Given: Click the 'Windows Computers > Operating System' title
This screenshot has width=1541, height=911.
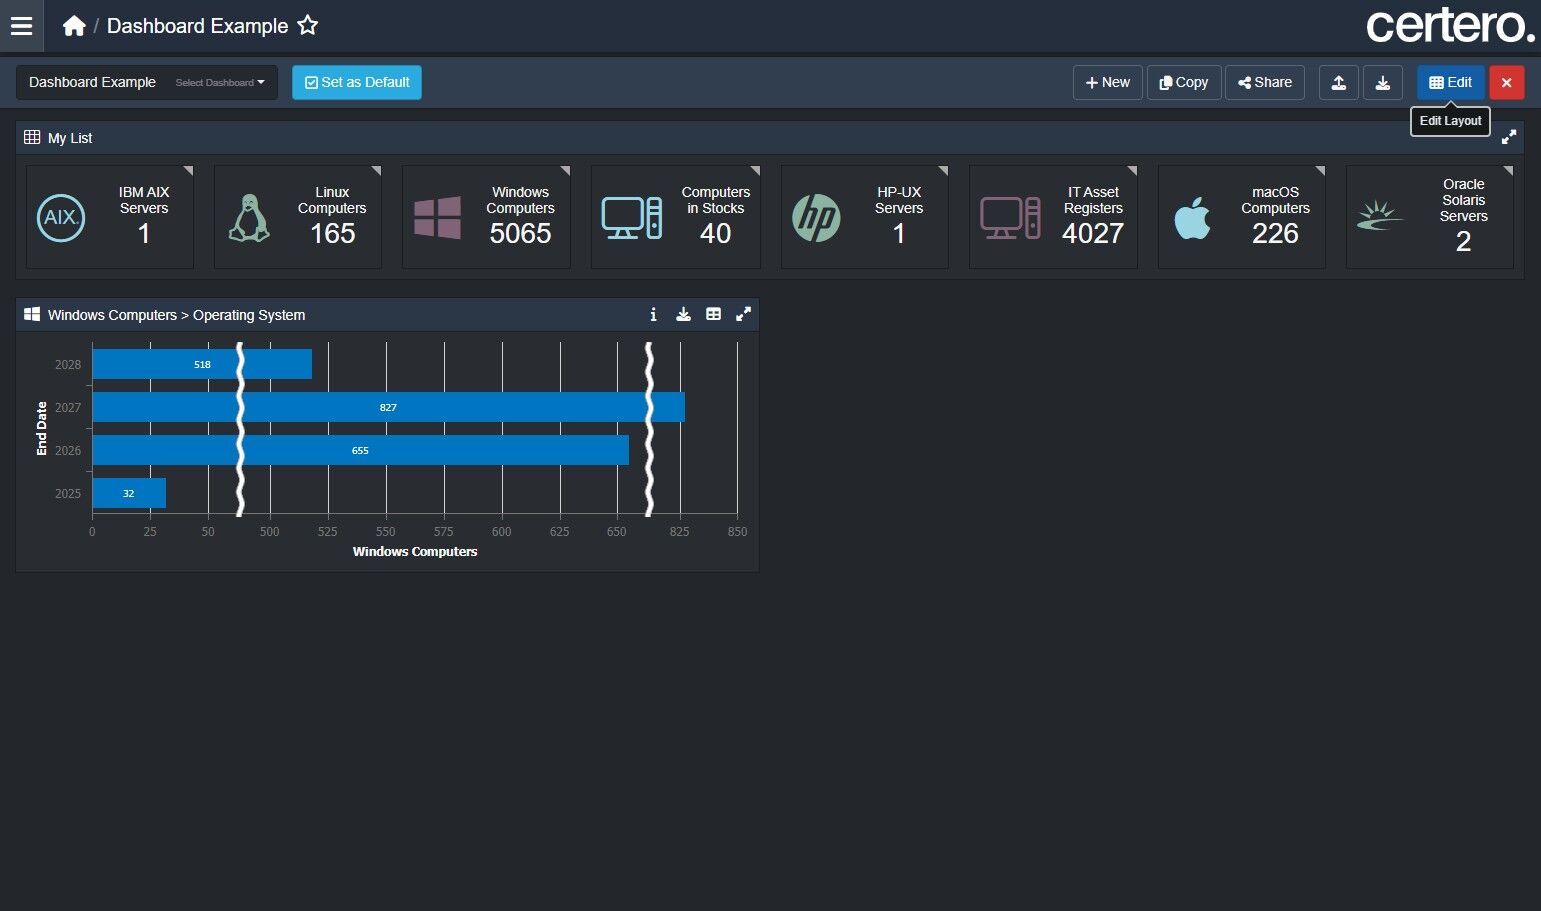Looking at the screenshot, I should point(177,315).
